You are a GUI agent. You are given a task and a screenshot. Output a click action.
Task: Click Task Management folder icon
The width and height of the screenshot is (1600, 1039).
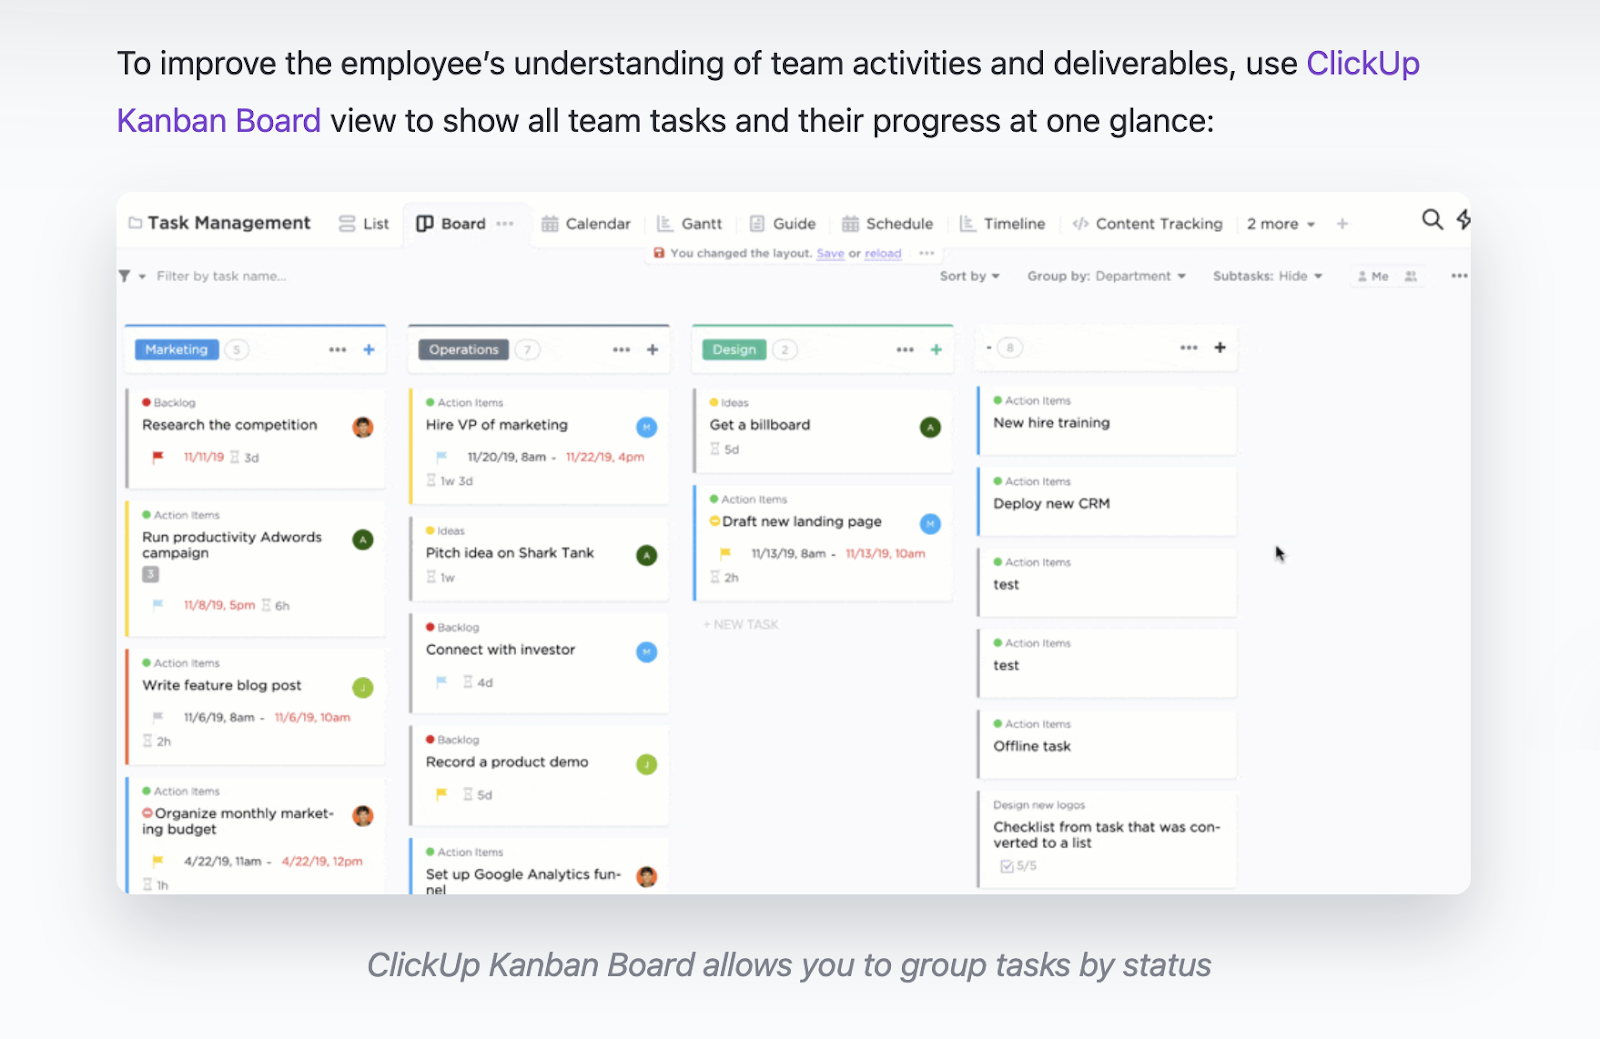point(135,223)
